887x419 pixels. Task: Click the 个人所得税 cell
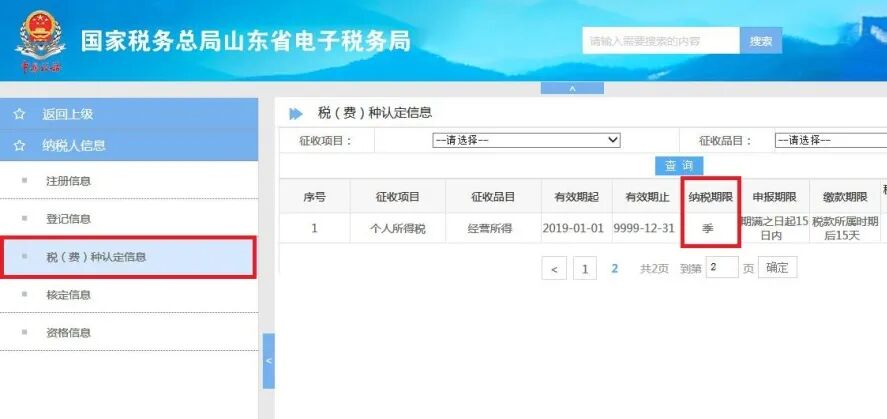398,228
